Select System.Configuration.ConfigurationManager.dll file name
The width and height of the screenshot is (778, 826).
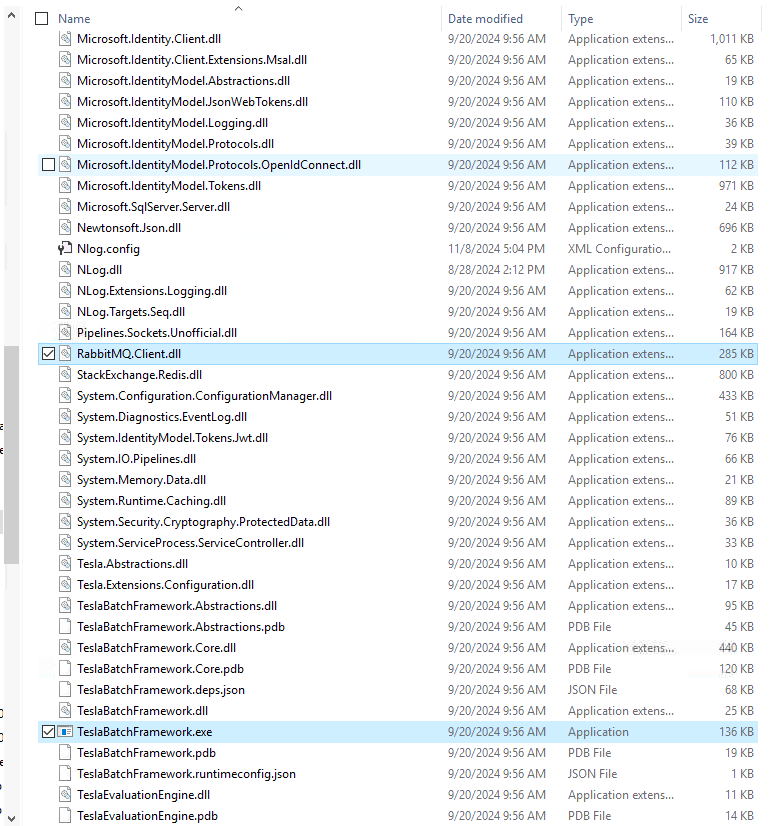[x=204, y=396]
